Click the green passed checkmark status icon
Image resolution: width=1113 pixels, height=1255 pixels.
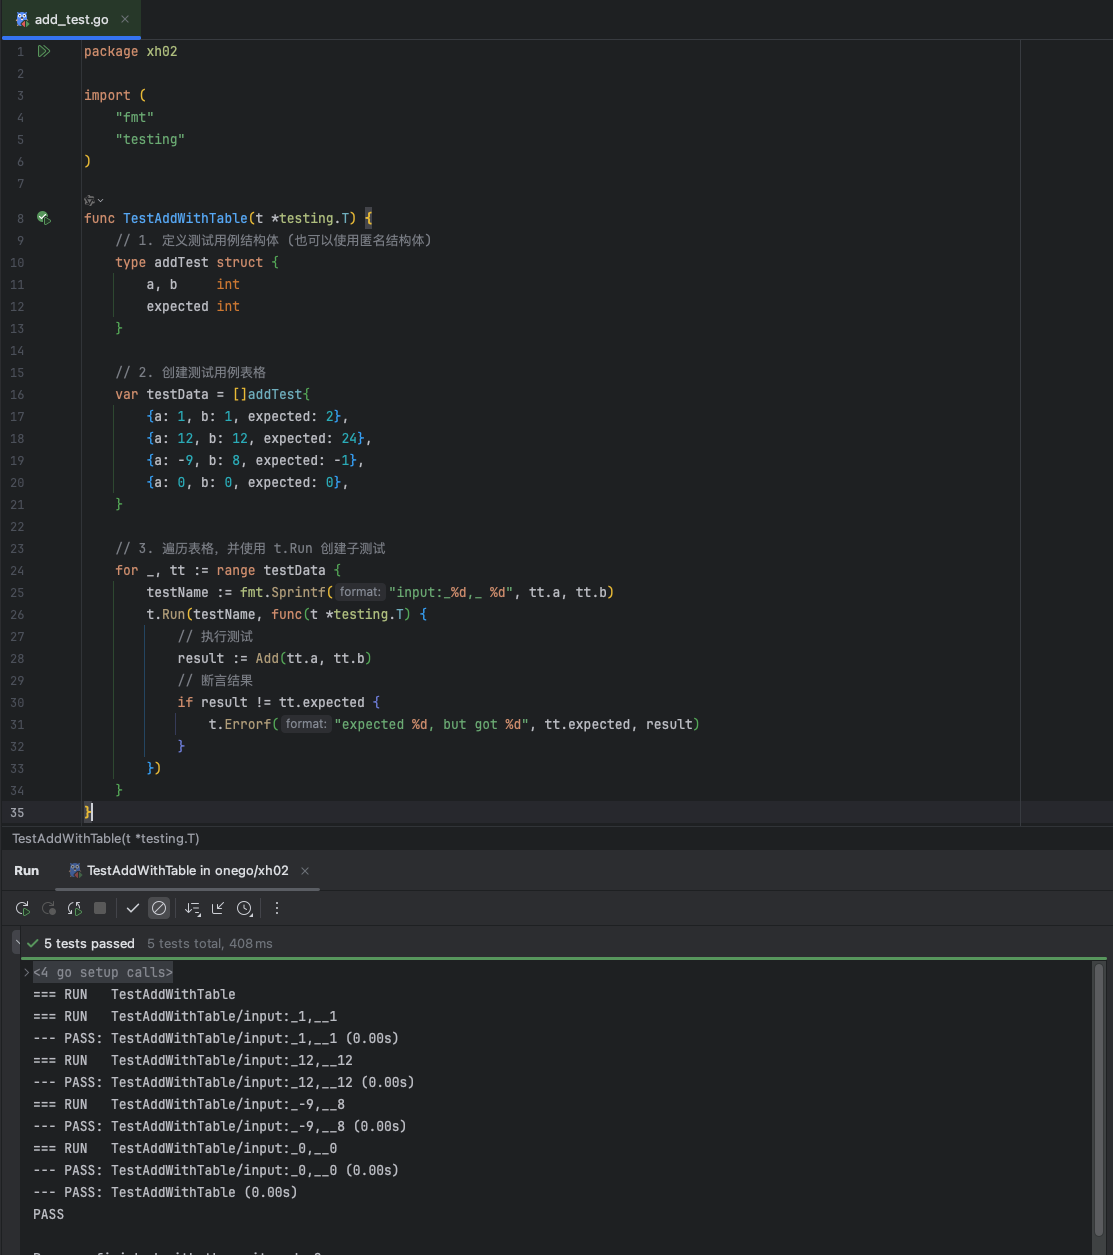tap(33, 943)
